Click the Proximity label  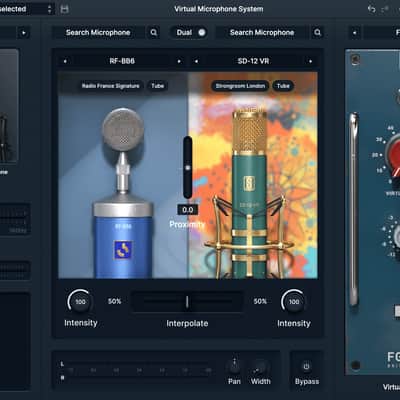[x=187, y=224]
